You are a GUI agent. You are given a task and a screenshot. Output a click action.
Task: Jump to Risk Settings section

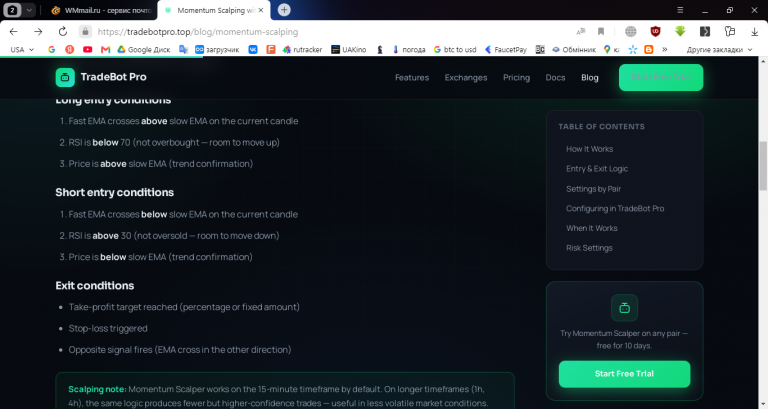point(589,248)
